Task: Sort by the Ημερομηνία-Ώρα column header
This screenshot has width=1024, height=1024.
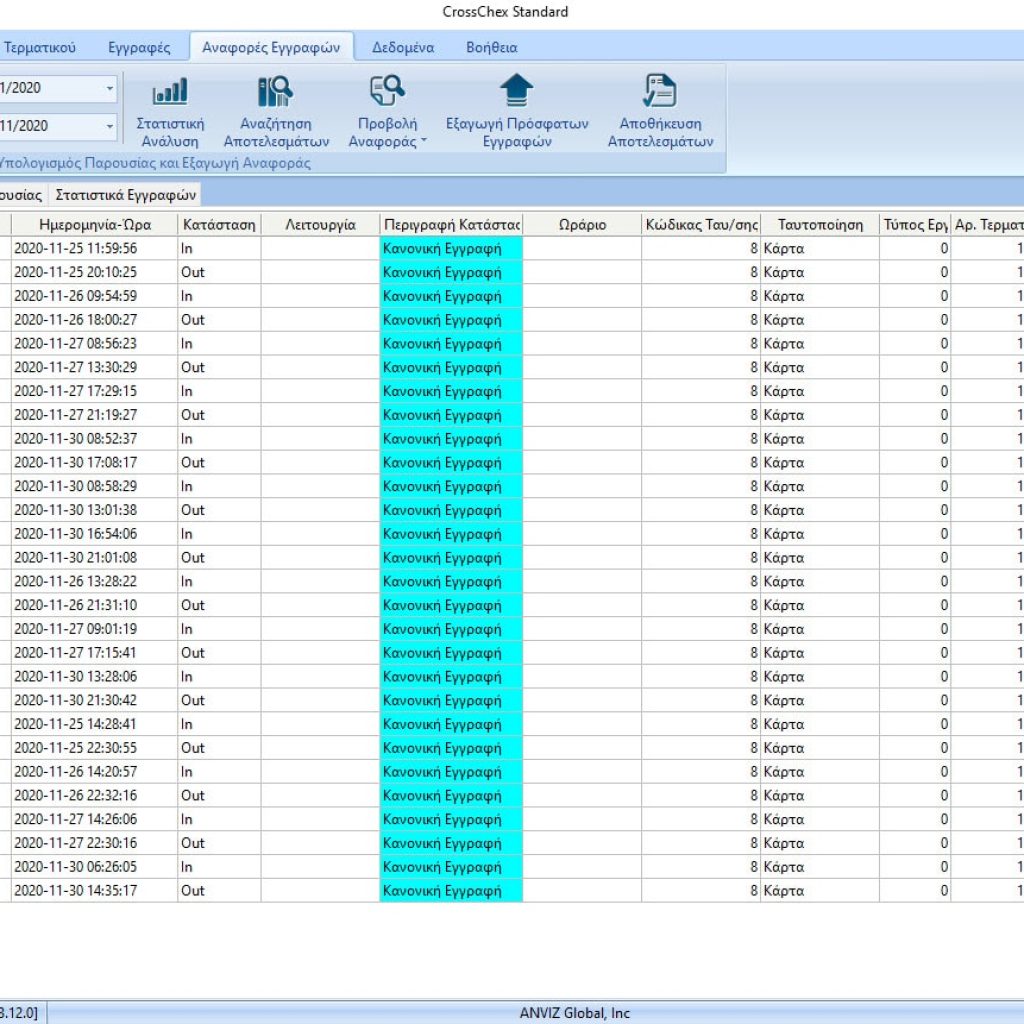Action: (95, 225)
